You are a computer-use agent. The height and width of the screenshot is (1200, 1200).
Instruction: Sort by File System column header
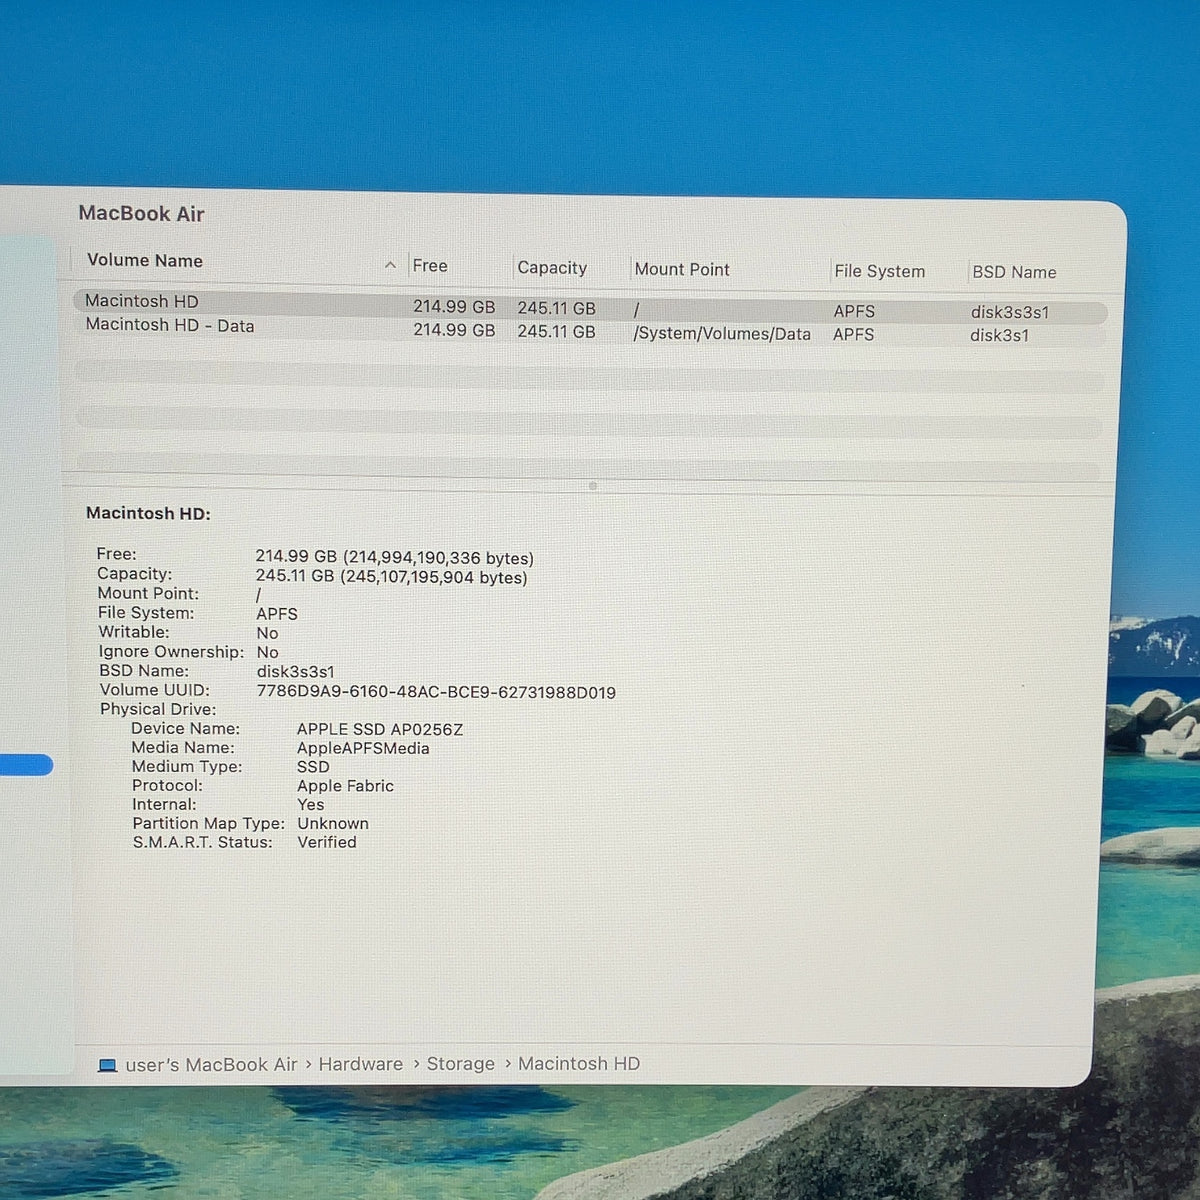(880, 271)
